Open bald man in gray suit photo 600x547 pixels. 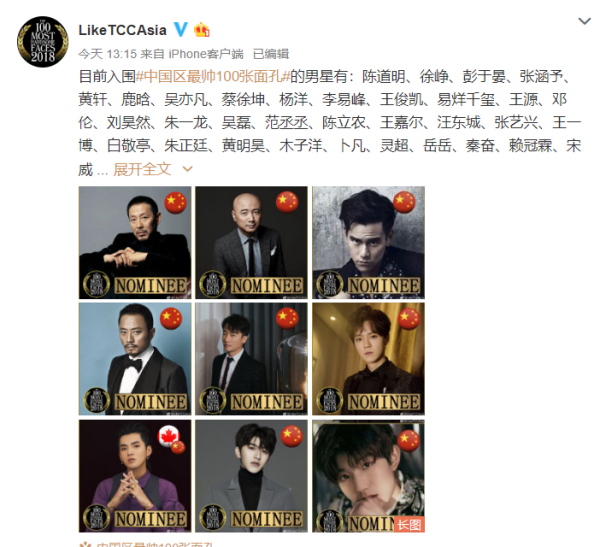click(x=251, y=242)
